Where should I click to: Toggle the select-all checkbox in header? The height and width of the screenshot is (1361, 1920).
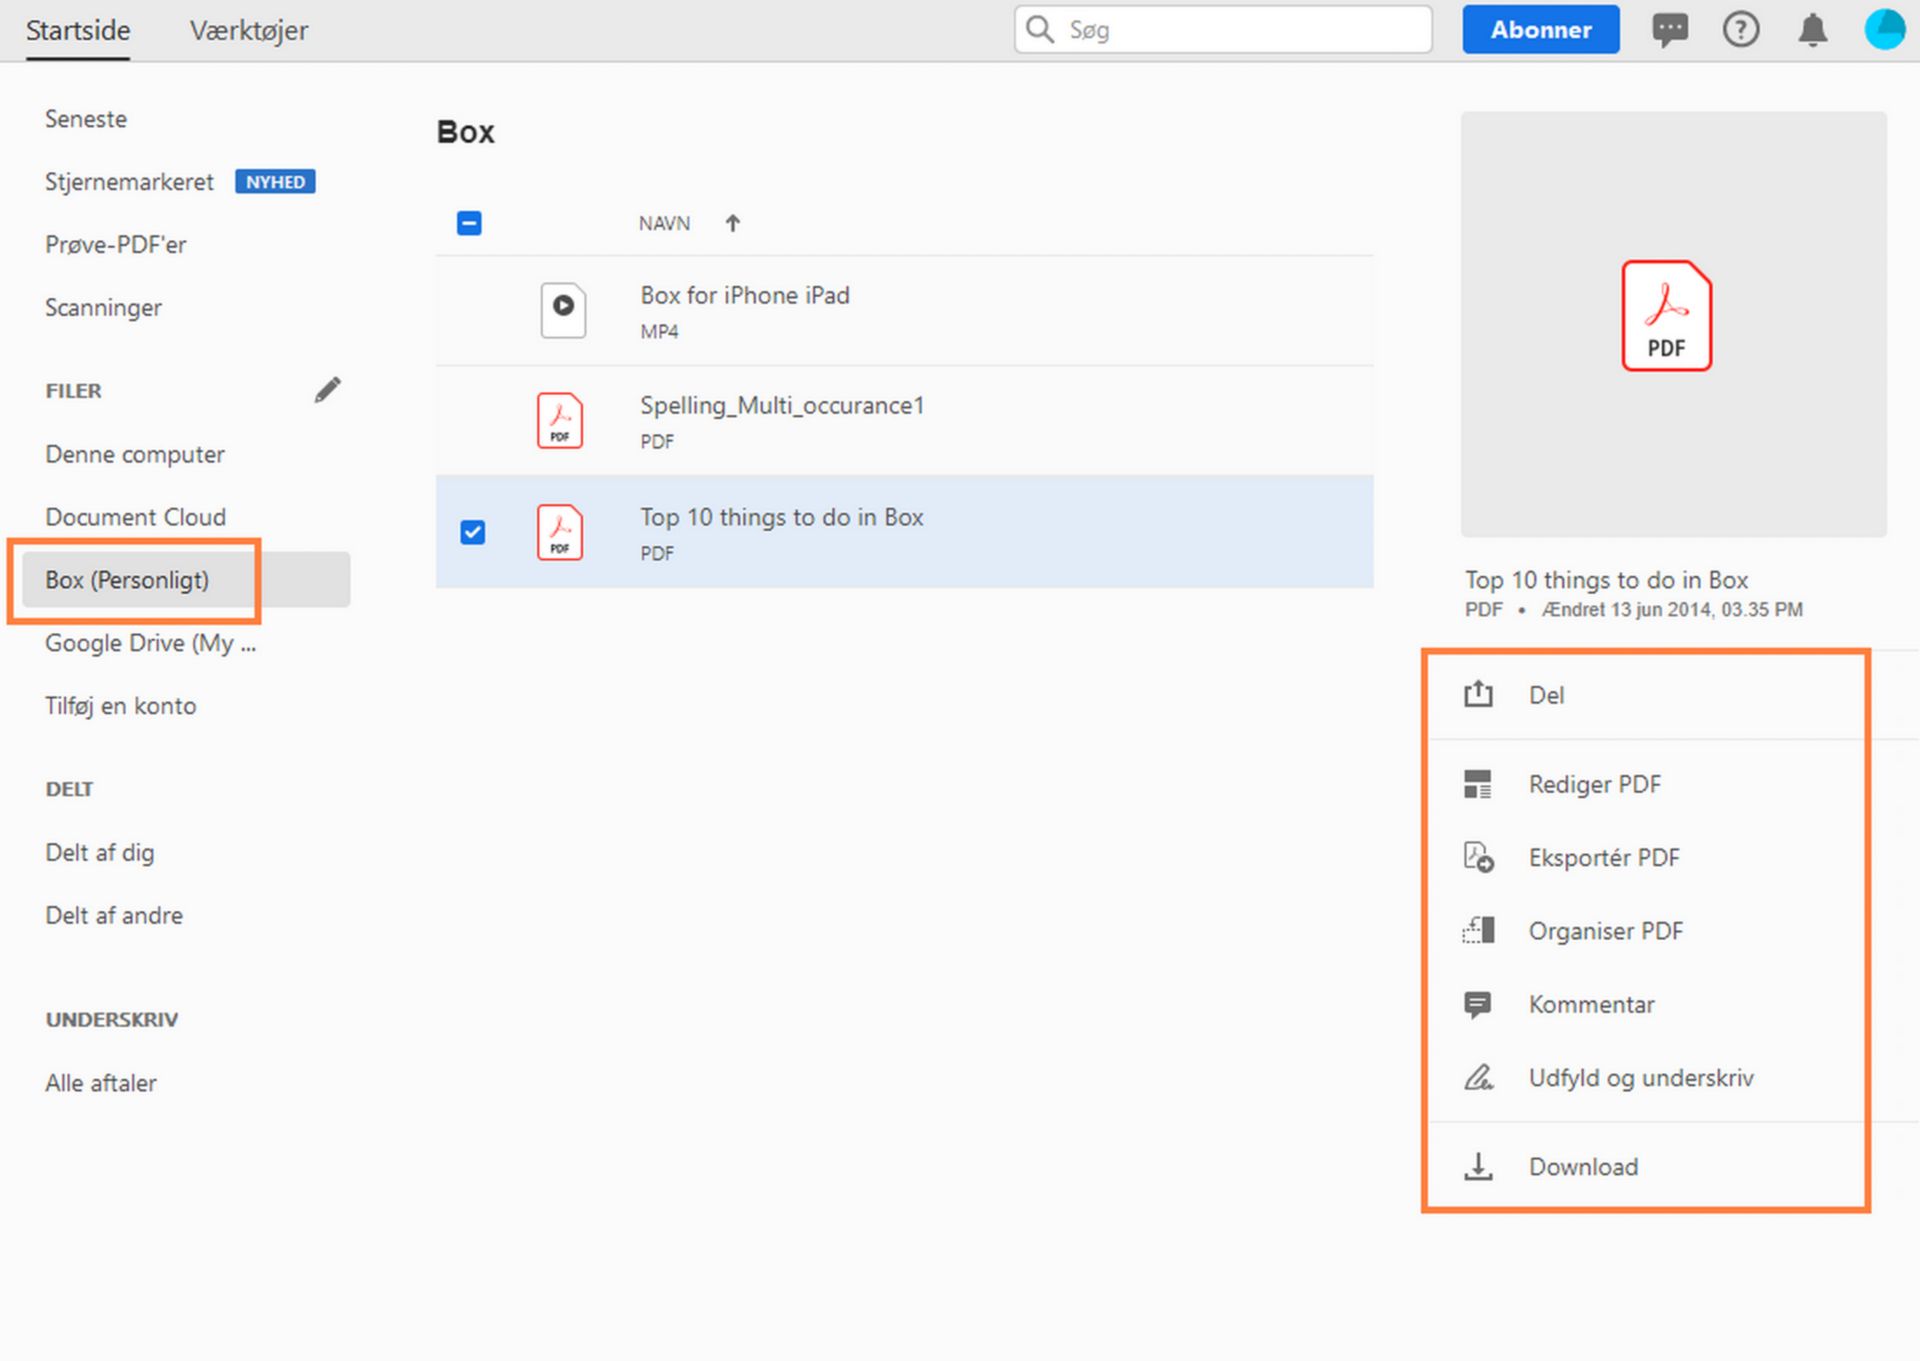tap(469, 223)
